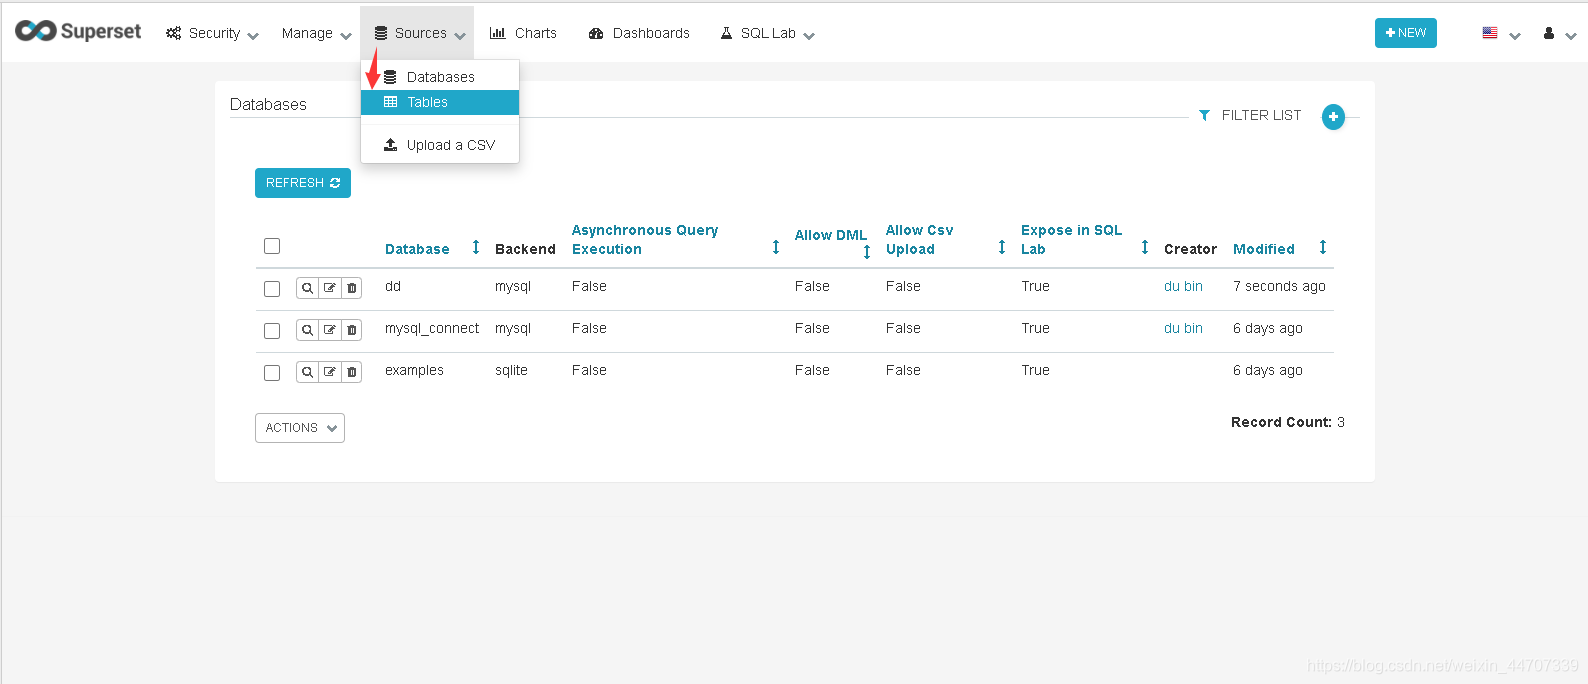Show details for dd database
Viewport: 1588px width, 684px height.
pyautogui.click(x=307, y=288)
